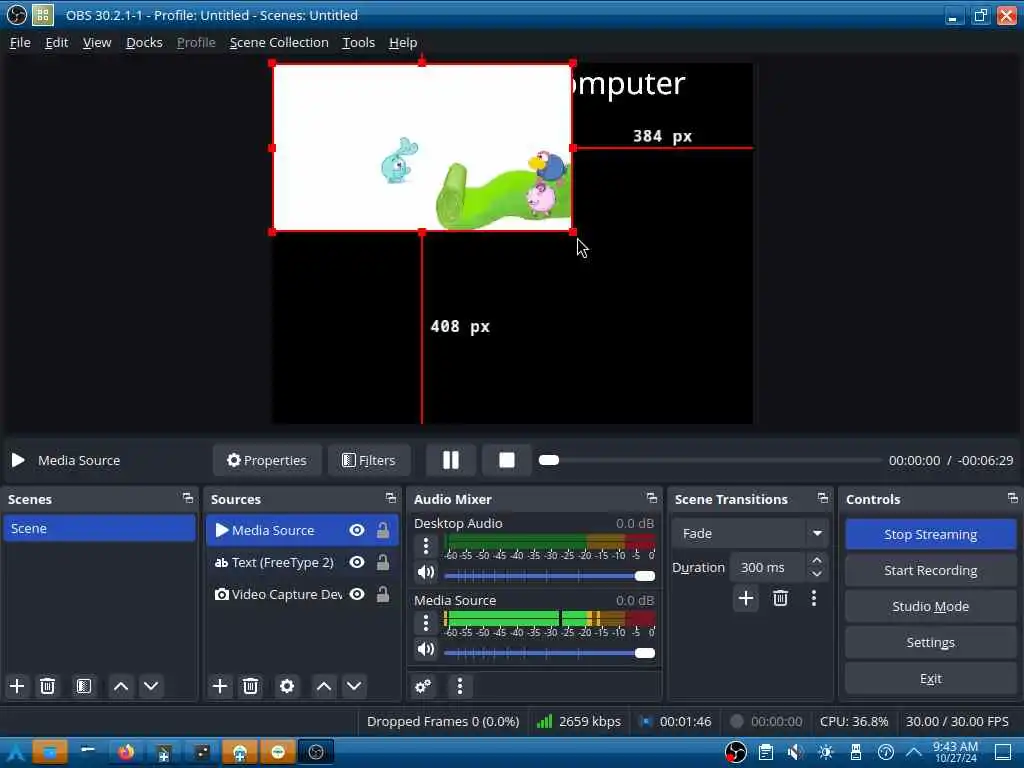Pause media playback
Viewport: 1024px width, 768px height.
coord(451,460)
